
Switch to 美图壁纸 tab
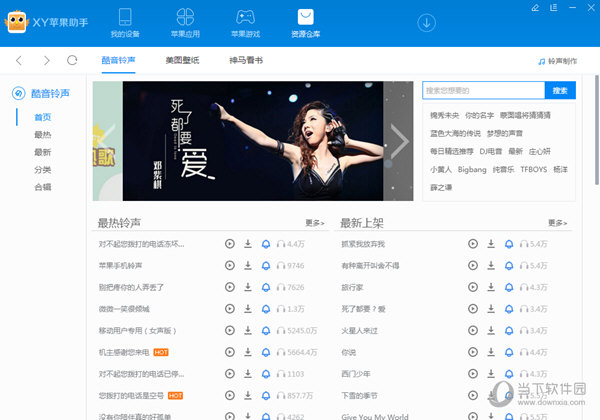pos(182,60)
